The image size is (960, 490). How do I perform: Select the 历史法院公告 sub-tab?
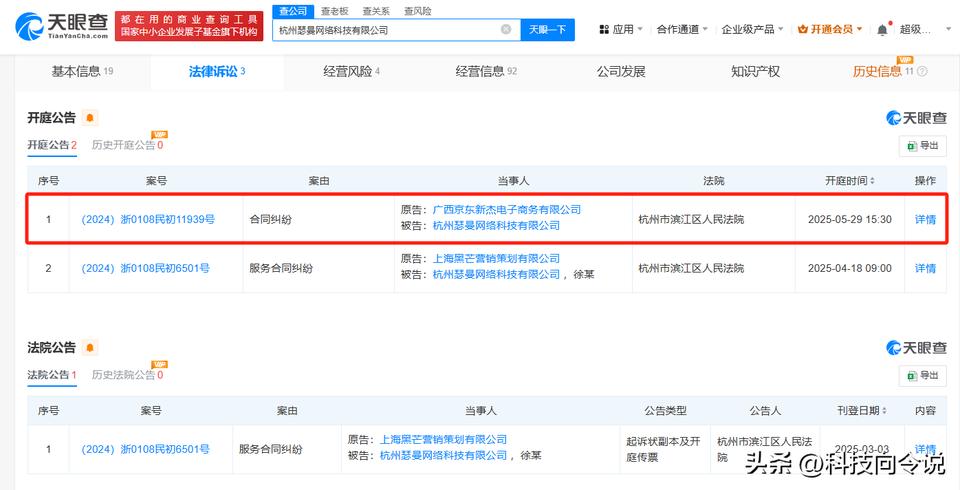(127, 375)
